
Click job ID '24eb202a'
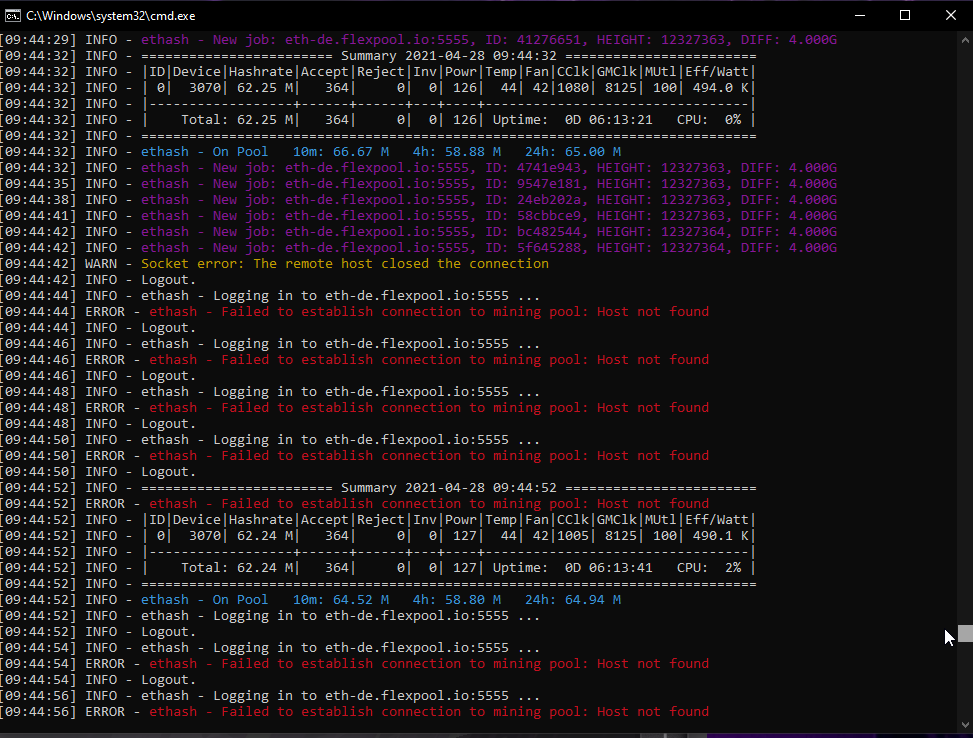[549, 200]
